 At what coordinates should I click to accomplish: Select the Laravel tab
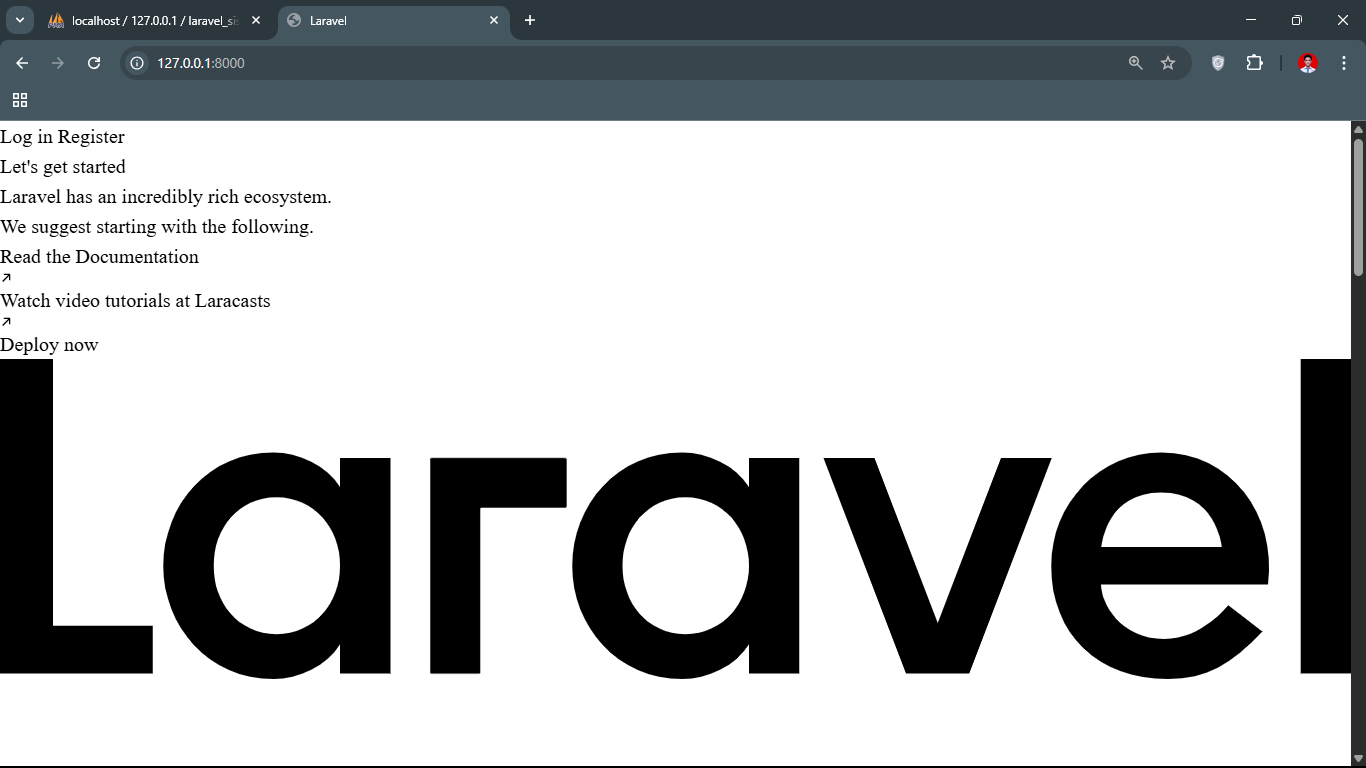pos(380,20)
